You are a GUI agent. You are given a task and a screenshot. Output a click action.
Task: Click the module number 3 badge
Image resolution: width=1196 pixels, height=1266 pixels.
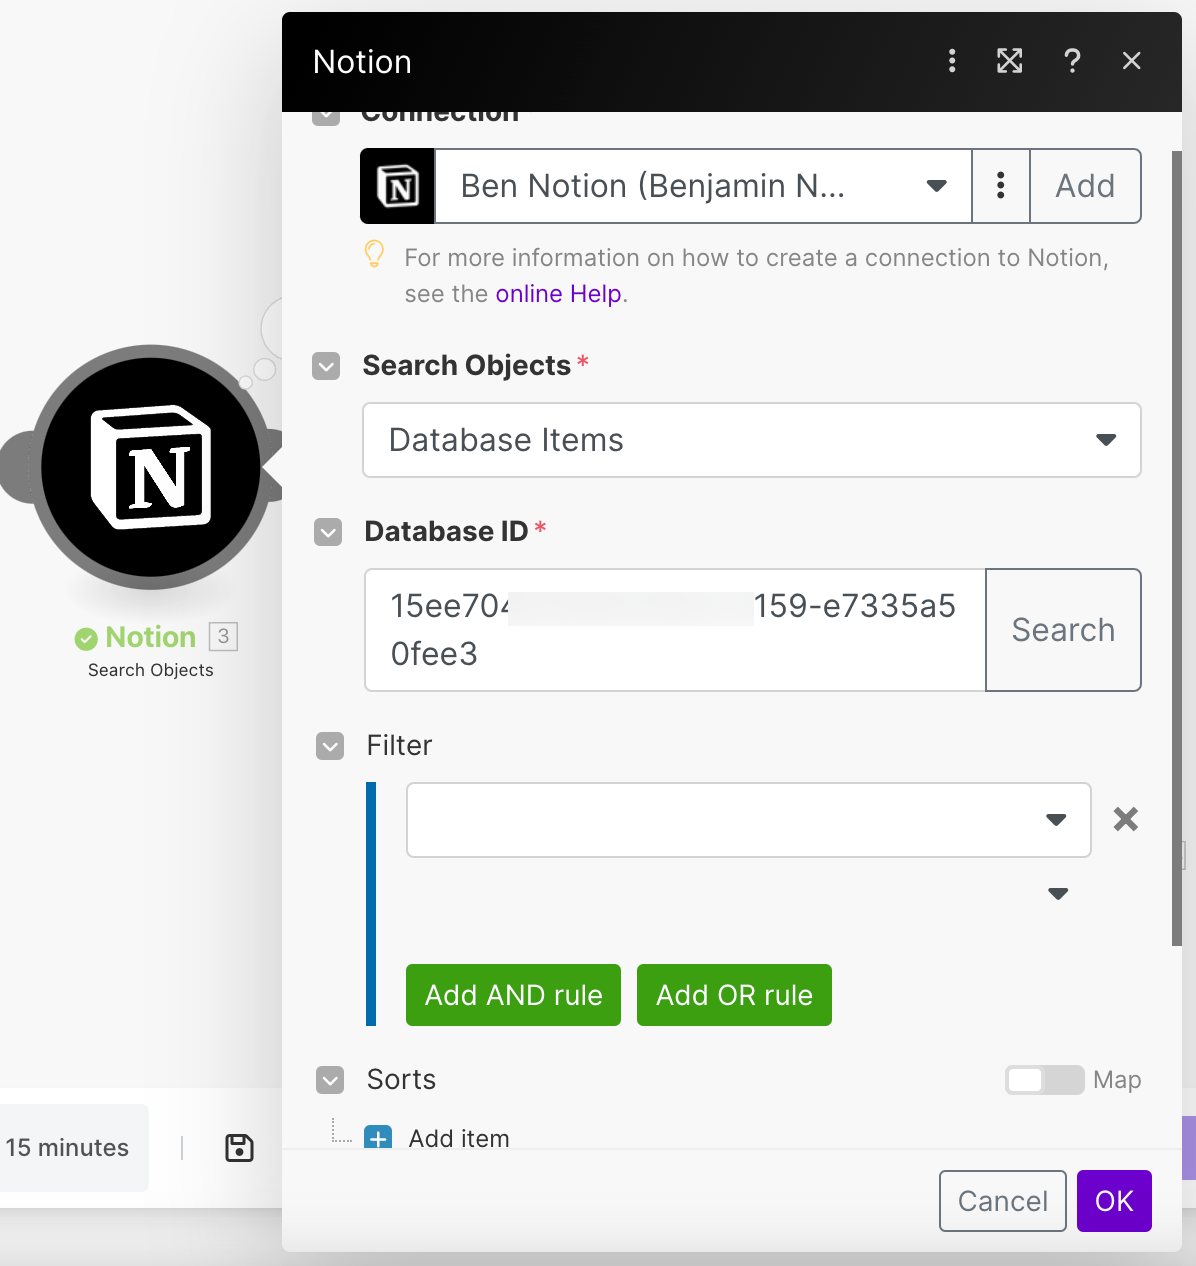223,636
